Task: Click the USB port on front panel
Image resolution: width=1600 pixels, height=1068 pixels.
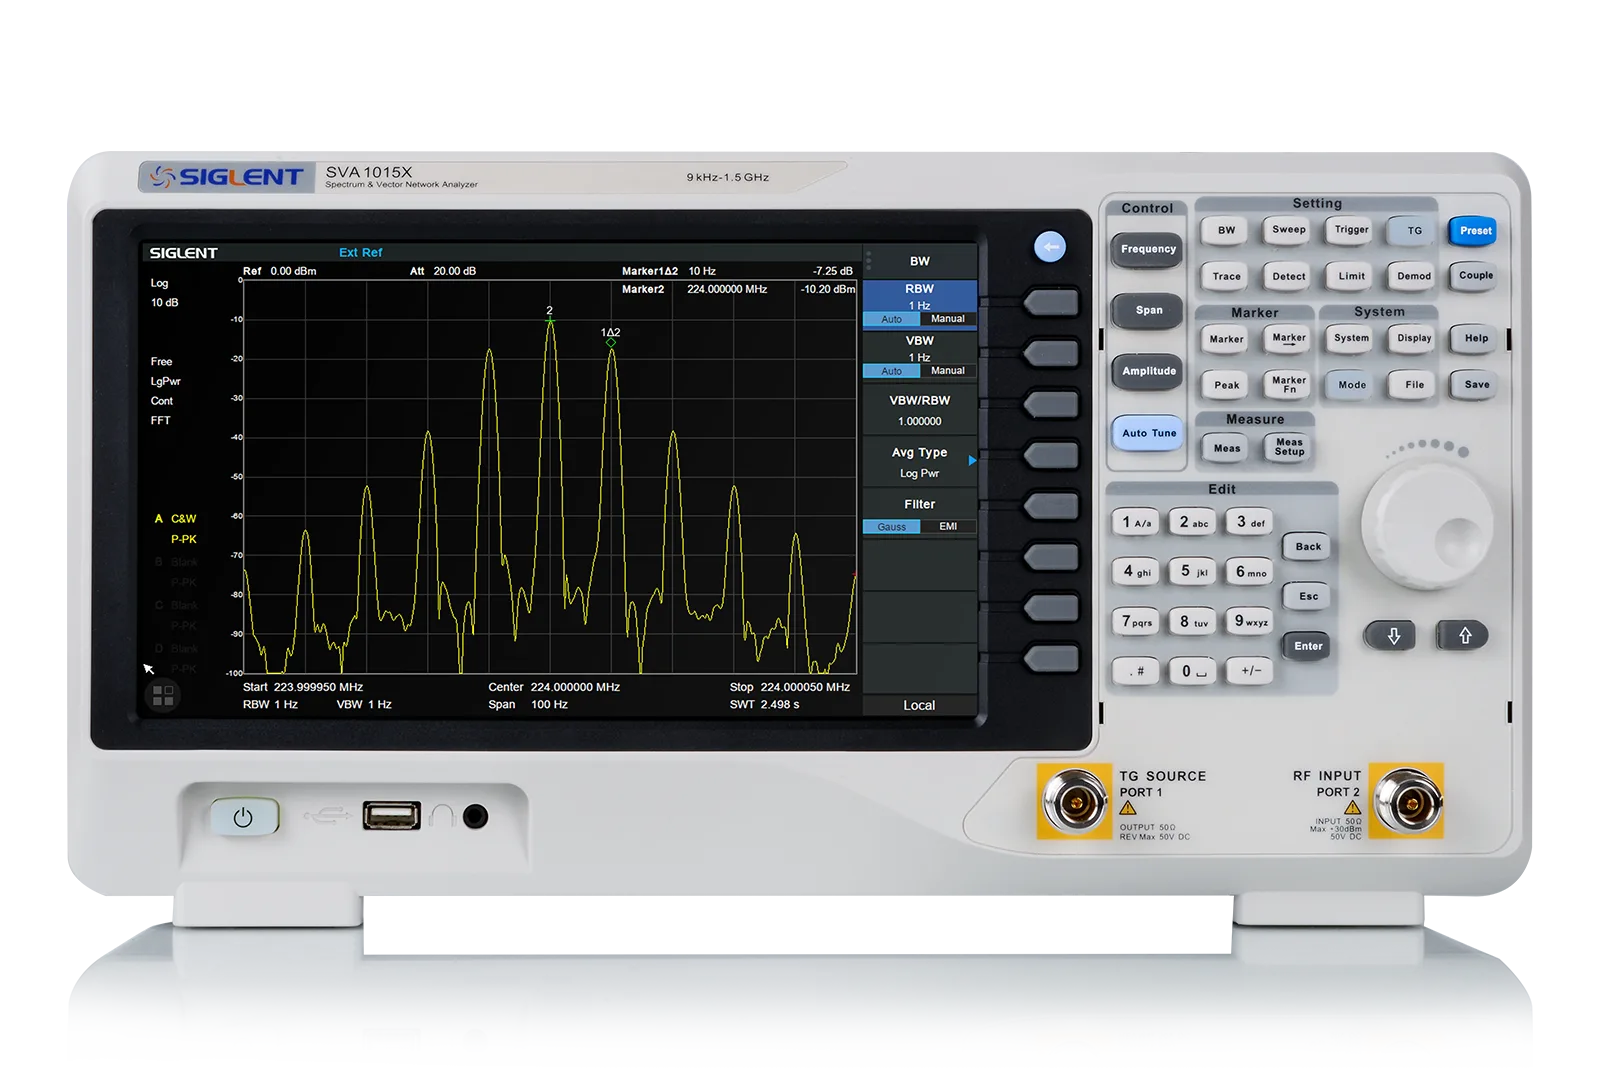Action: pyautogui.click(x=391, y=816)
